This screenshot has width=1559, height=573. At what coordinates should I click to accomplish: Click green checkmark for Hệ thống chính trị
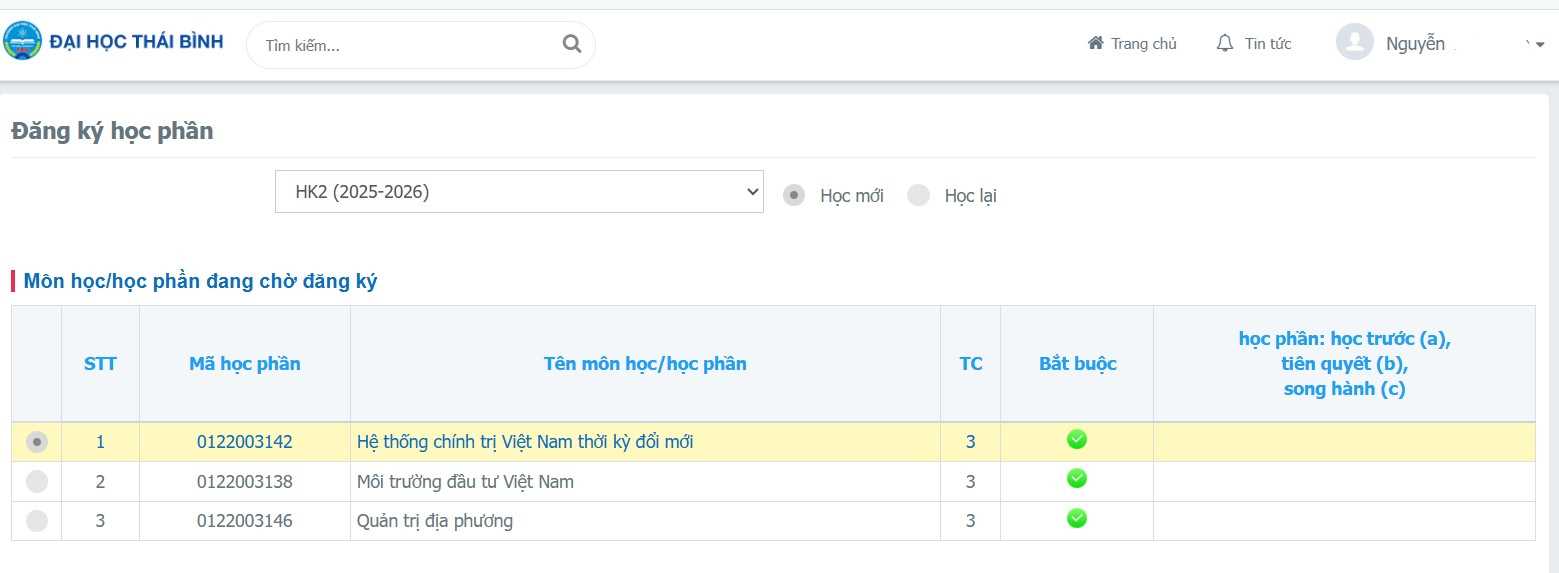1077,439
